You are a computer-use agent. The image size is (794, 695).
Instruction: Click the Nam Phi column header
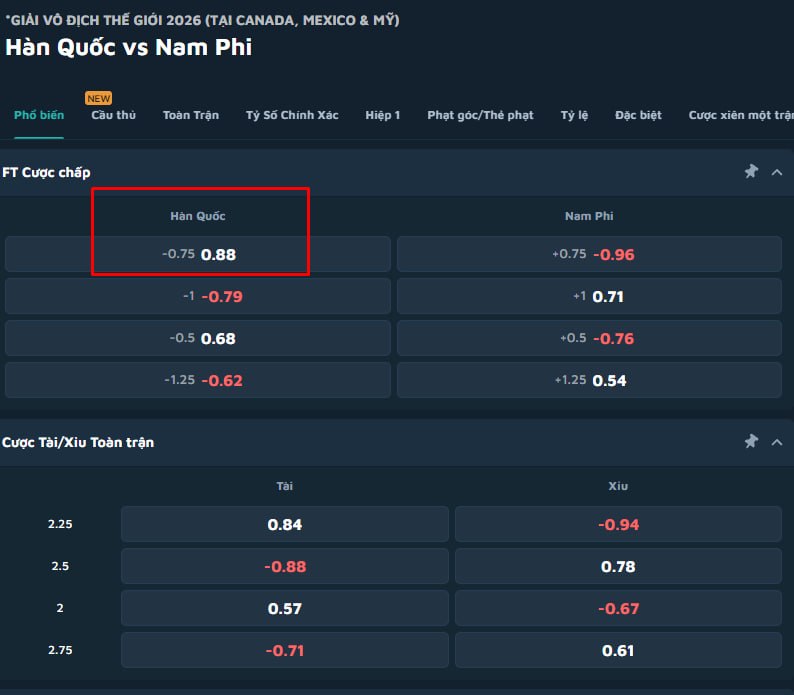pos(589,216)
